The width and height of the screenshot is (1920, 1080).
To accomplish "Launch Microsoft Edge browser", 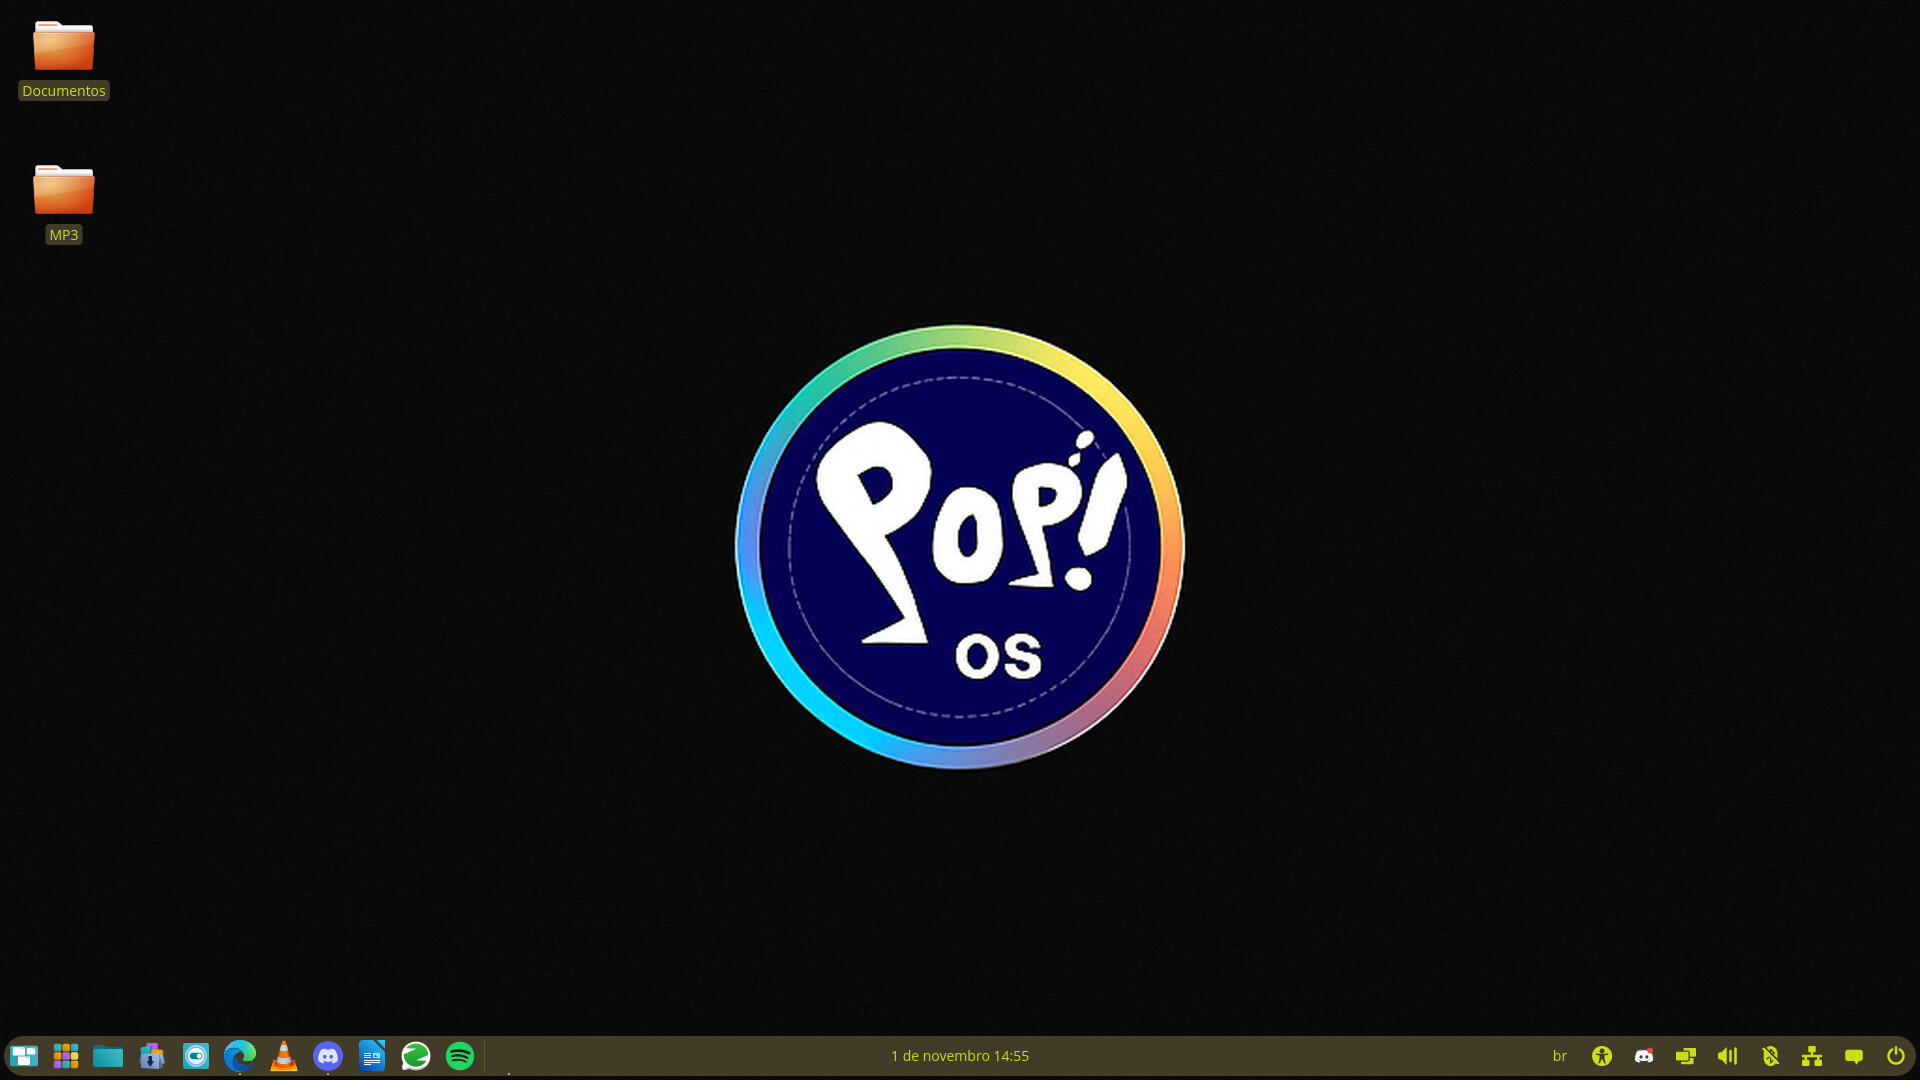I will 240,1056.
